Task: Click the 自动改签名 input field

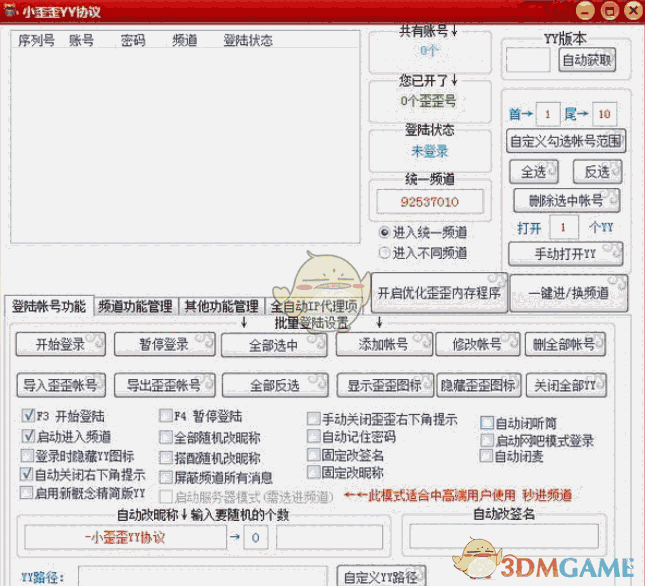Action: [x=504, y=536]
